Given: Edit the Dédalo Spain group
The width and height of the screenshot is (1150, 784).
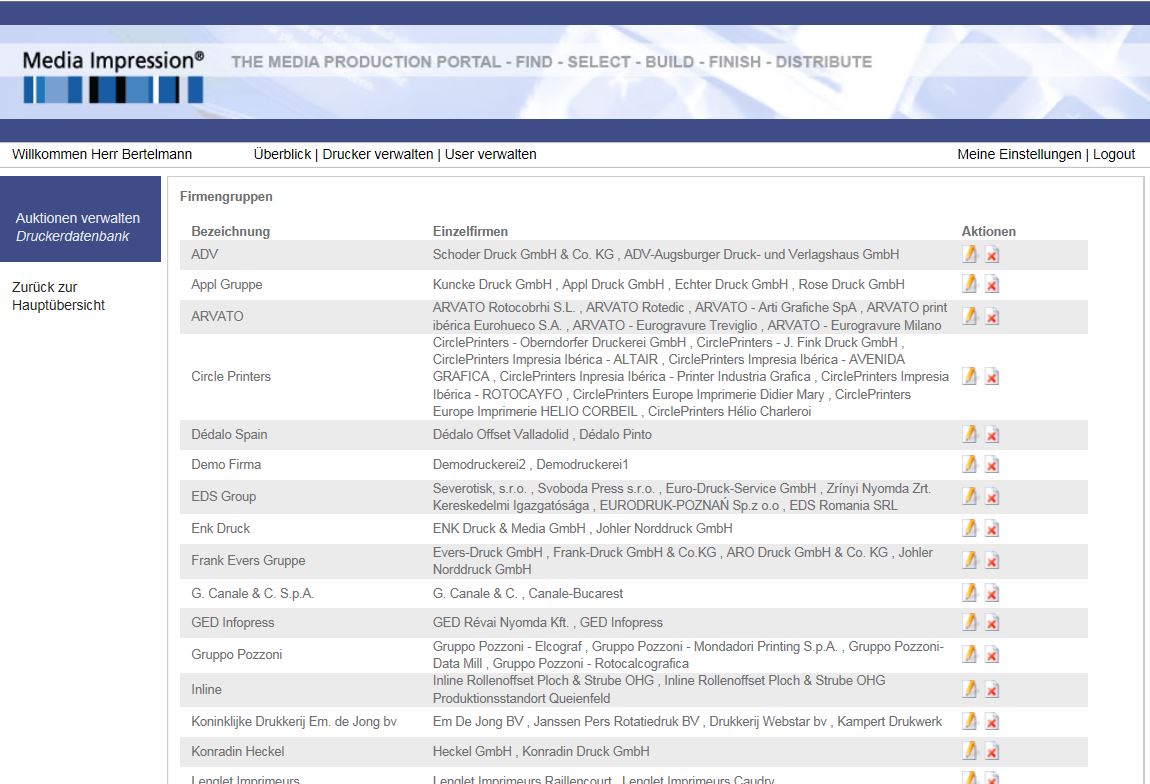Looking at the screenshot, I should click(x=969, y=435).
